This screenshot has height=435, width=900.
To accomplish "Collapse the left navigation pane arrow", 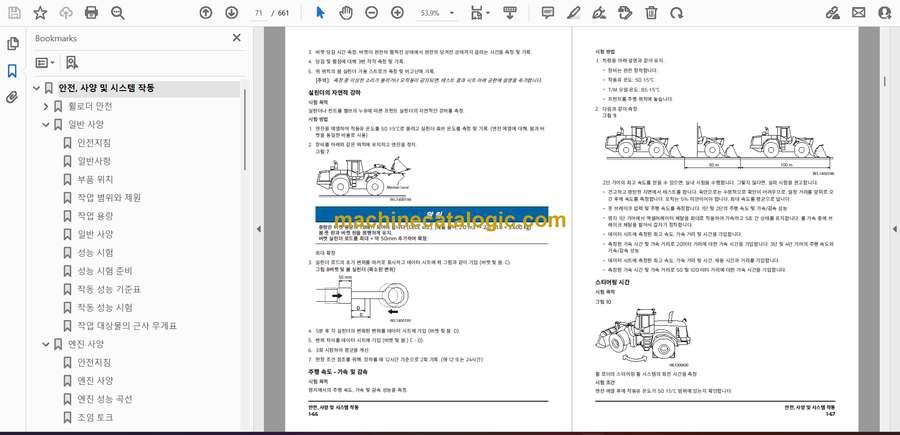I will [x=258, y=229].
